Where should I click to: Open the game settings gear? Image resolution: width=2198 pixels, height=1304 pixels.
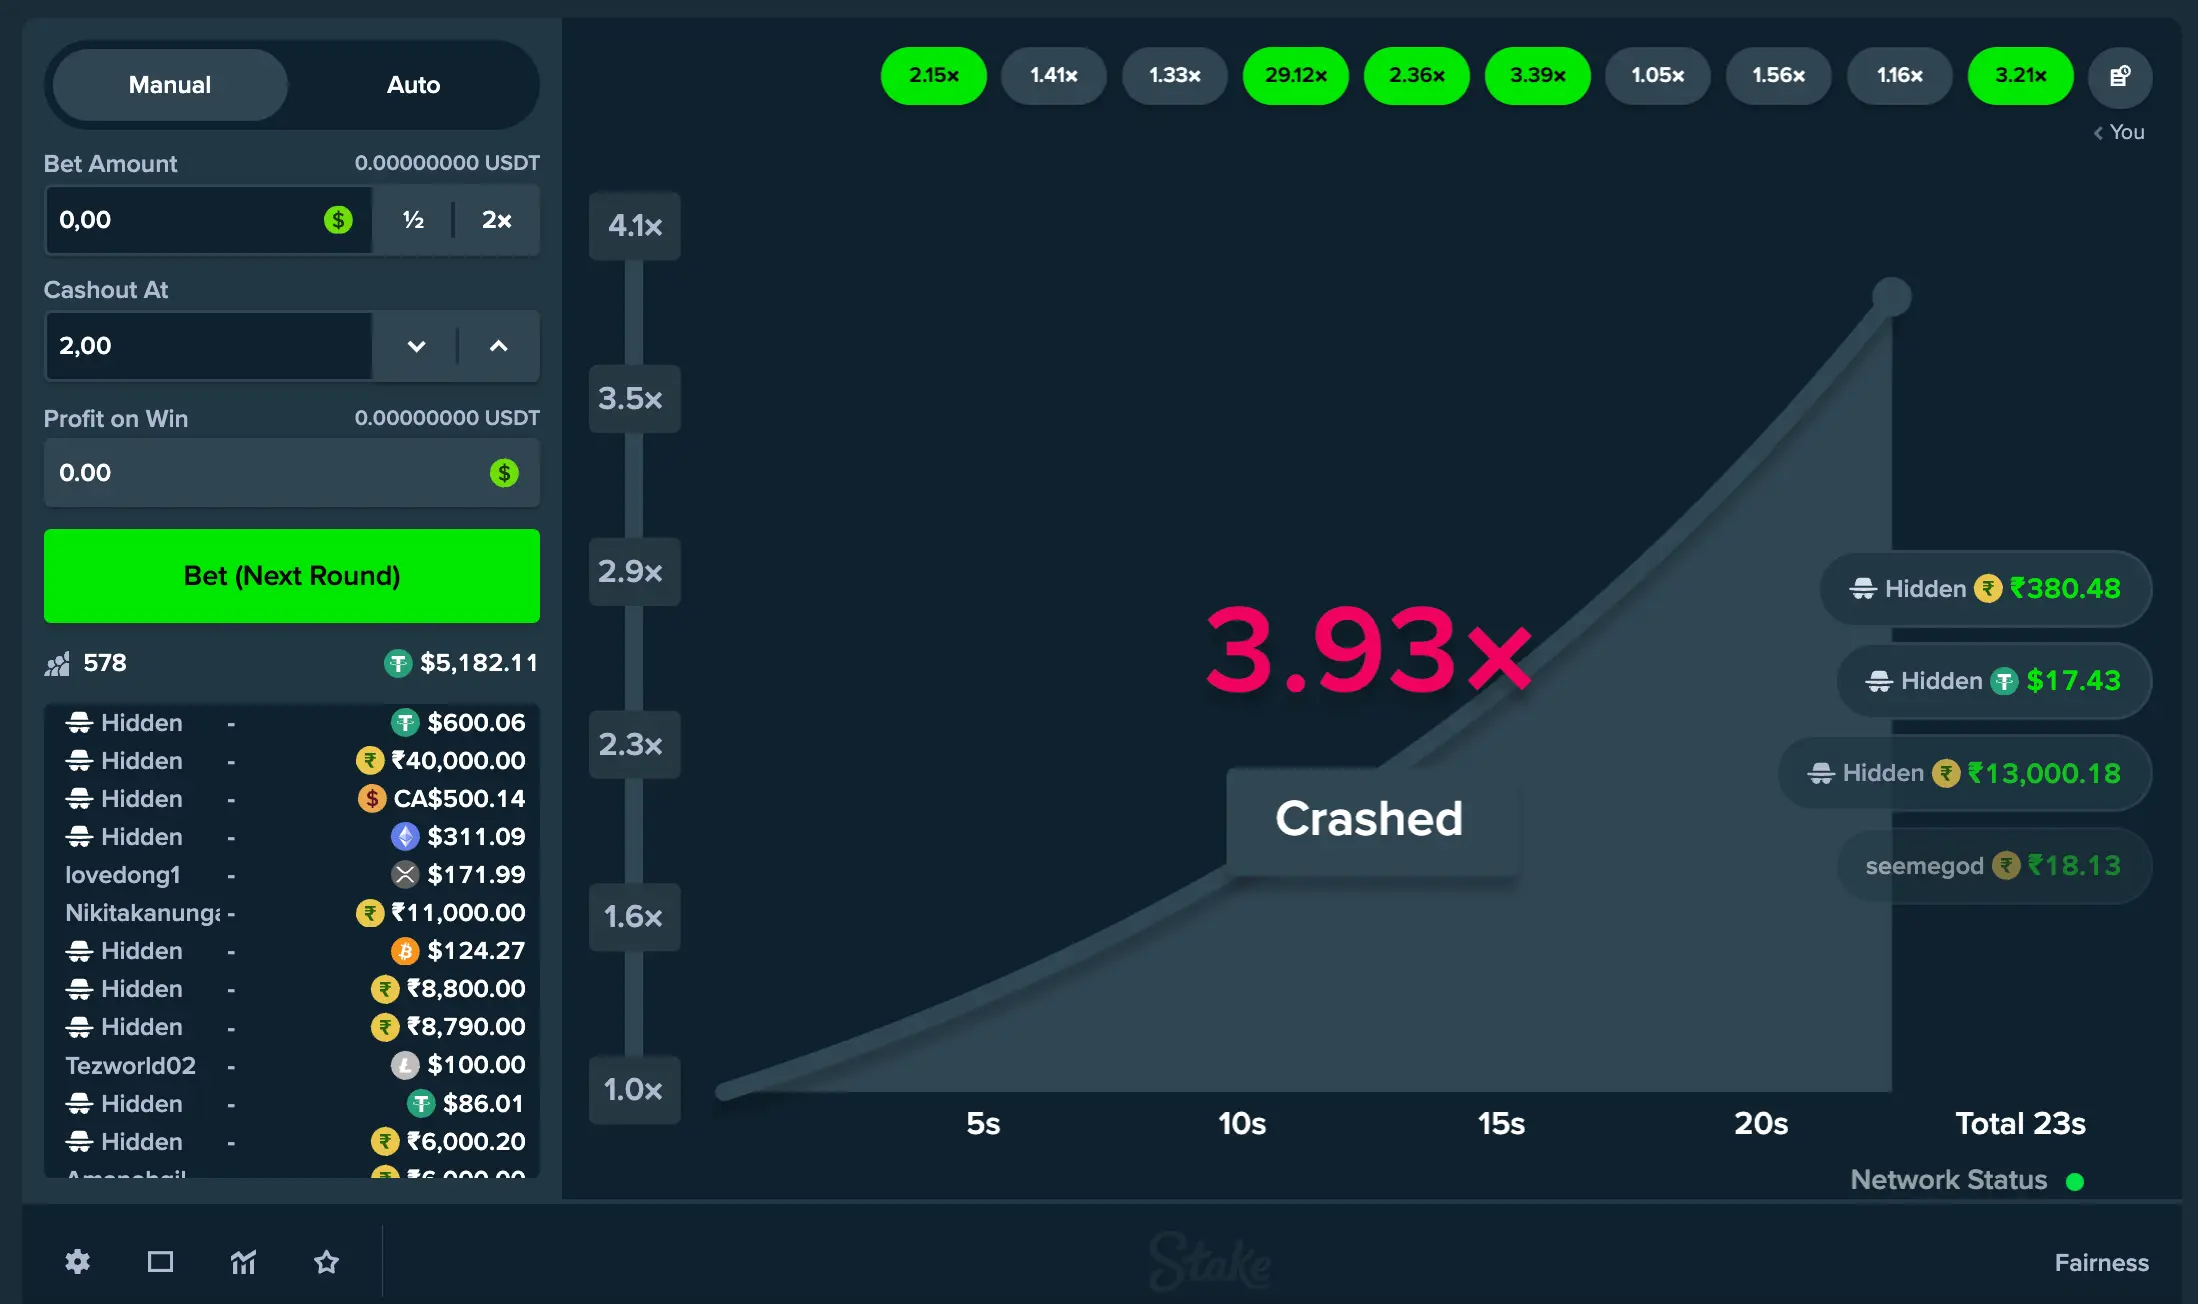(77, 1262)
